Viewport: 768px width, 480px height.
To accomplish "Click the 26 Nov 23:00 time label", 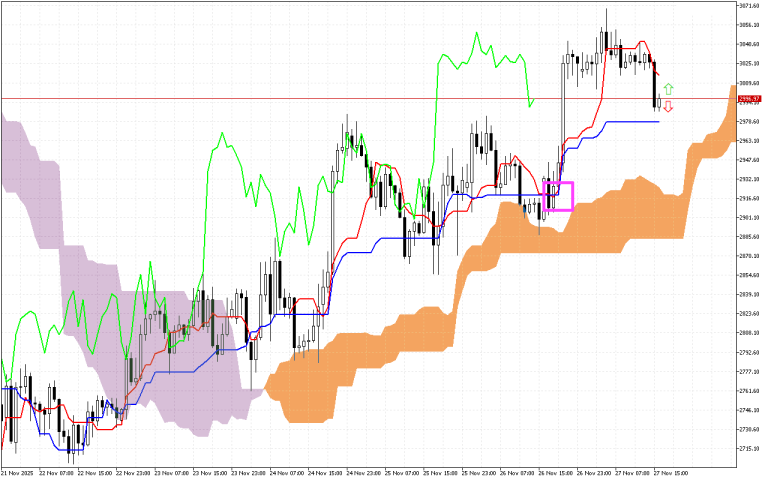I will coord(594,473).
